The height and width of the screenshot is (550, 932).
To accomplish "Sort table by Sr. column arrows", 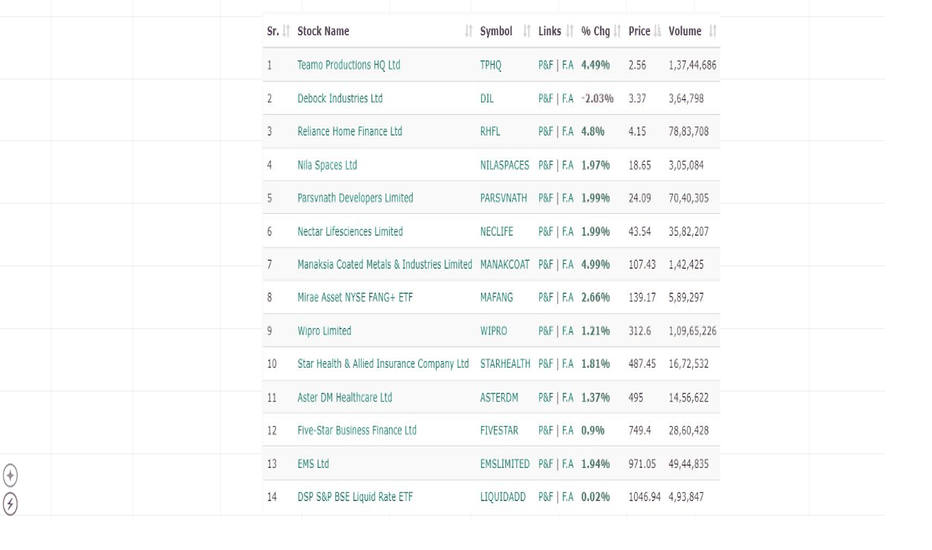I will pos(286,31).
